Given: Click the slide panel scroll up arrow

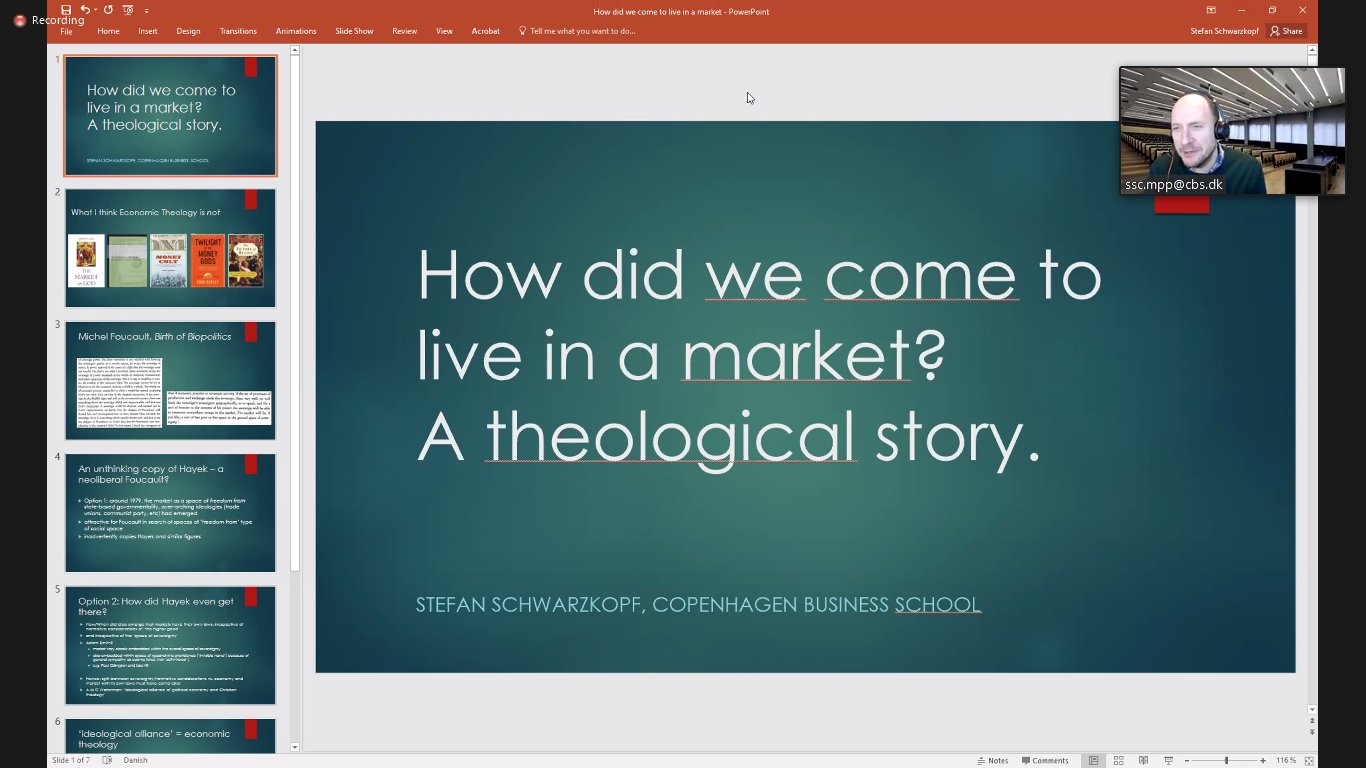Looking at the screenshot, I should 294,51.
